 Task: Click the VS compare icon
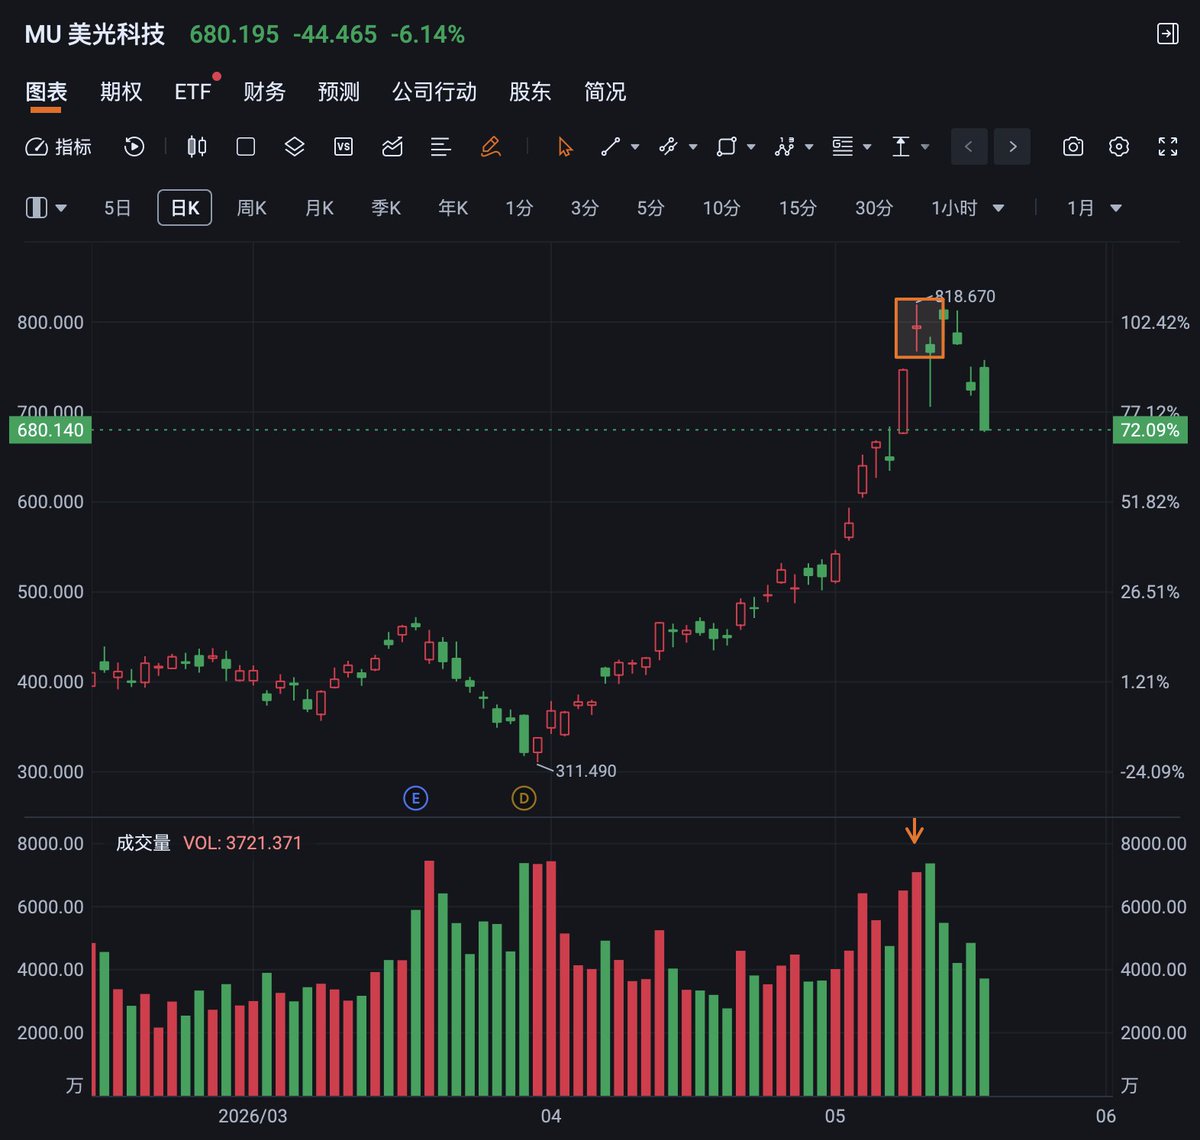point(343,147)
